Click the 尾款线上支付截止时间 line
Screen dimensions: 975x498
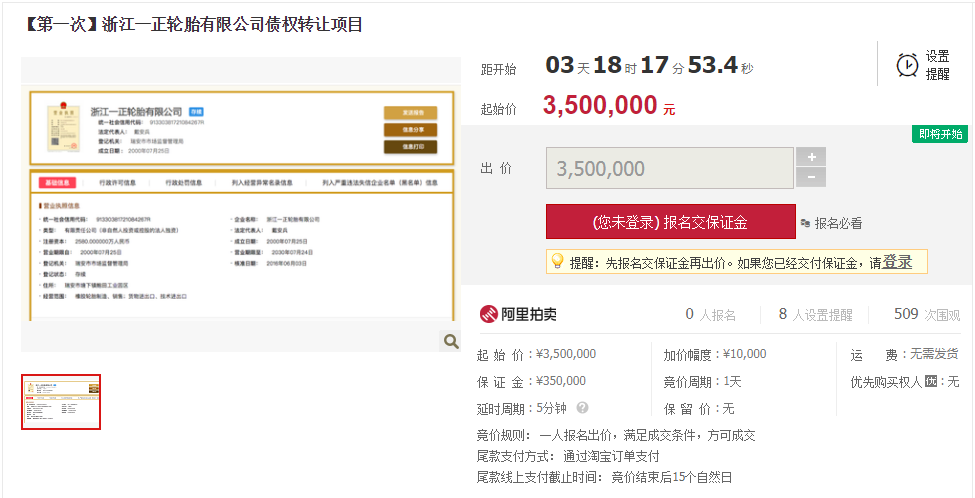[x=604, y=477]
